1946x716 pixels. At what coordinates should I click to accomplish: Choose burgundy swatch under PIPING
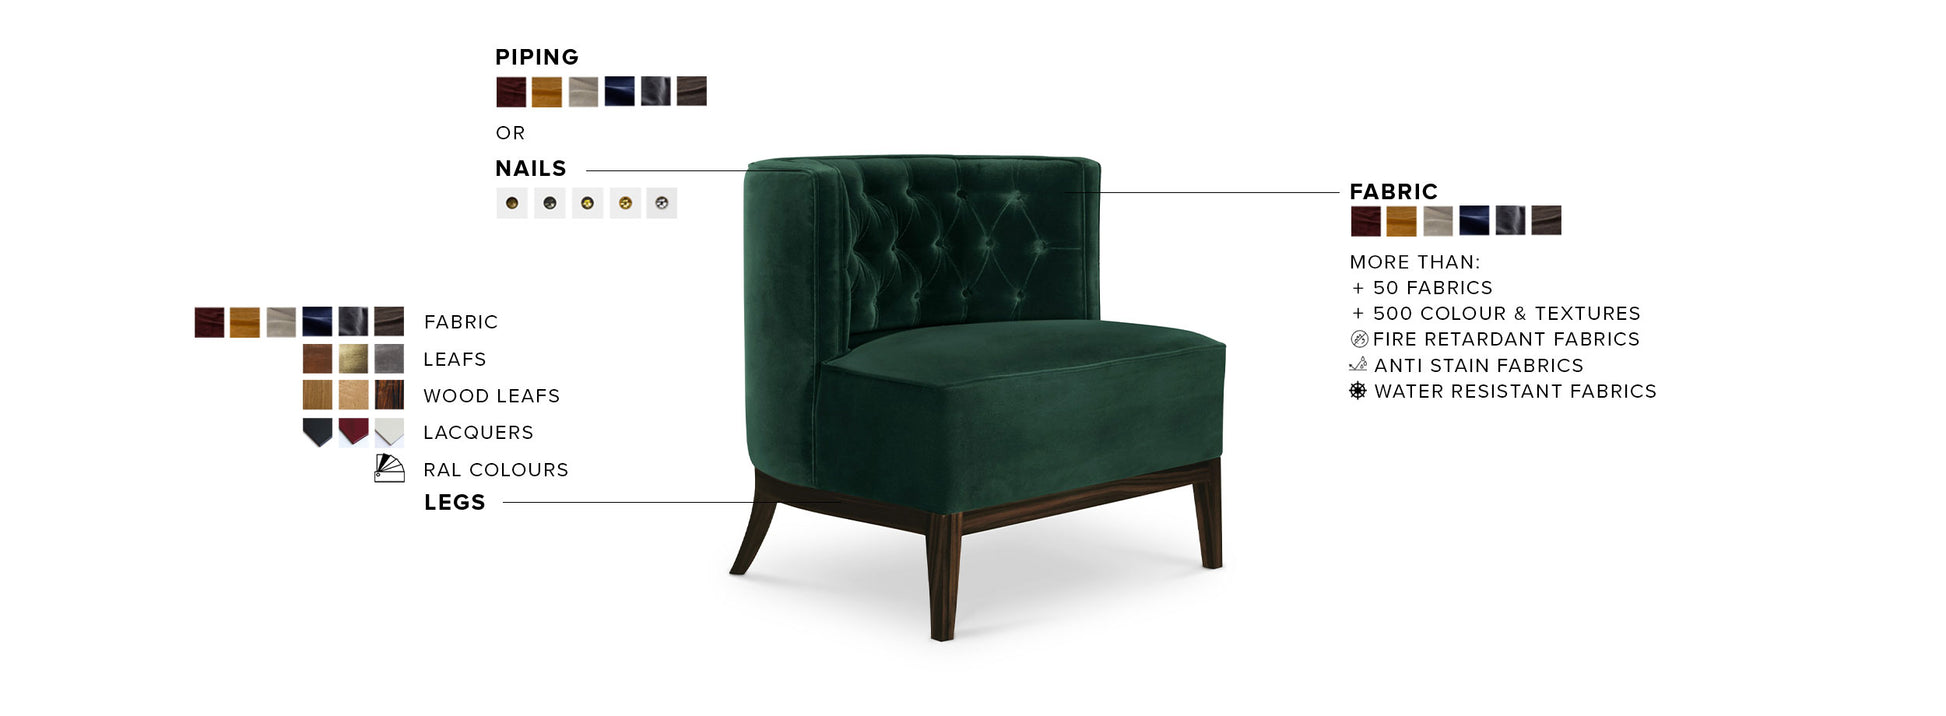pos(511,92)
